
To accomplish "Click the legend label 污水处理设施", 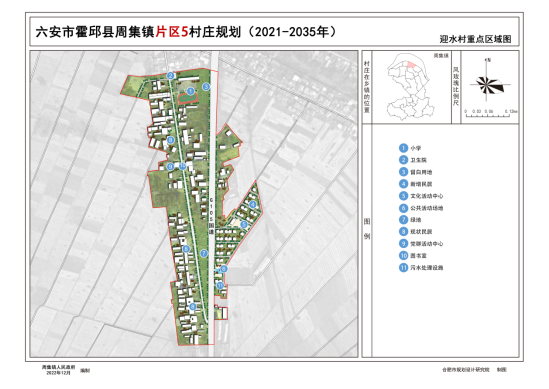I will 426,268.
